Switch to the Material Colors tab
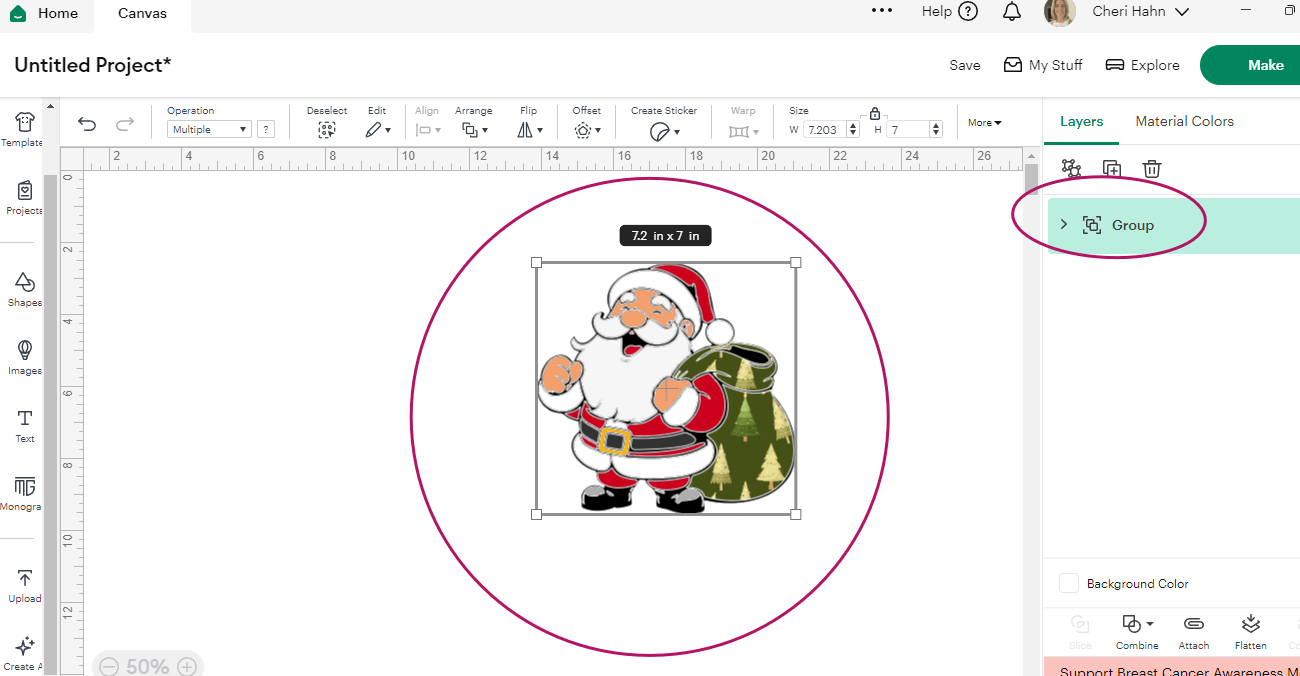The height and width of the screenshot is (676, 1300). 1184,121
